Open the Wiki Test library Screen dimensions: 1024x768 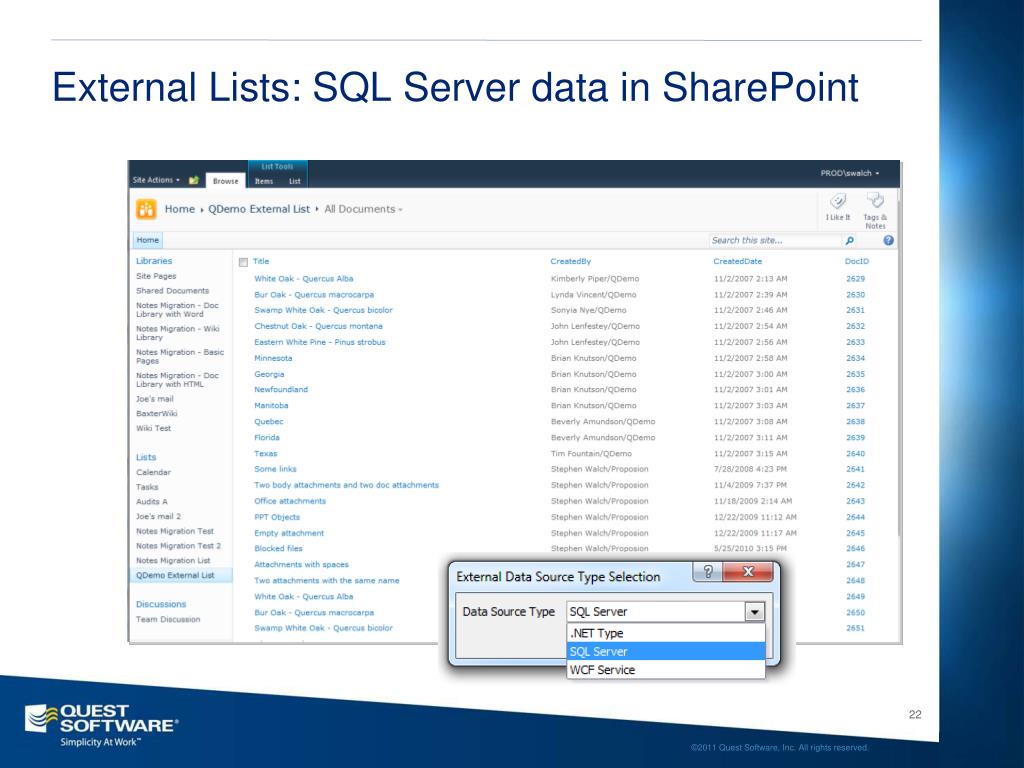tap(153, 428)
